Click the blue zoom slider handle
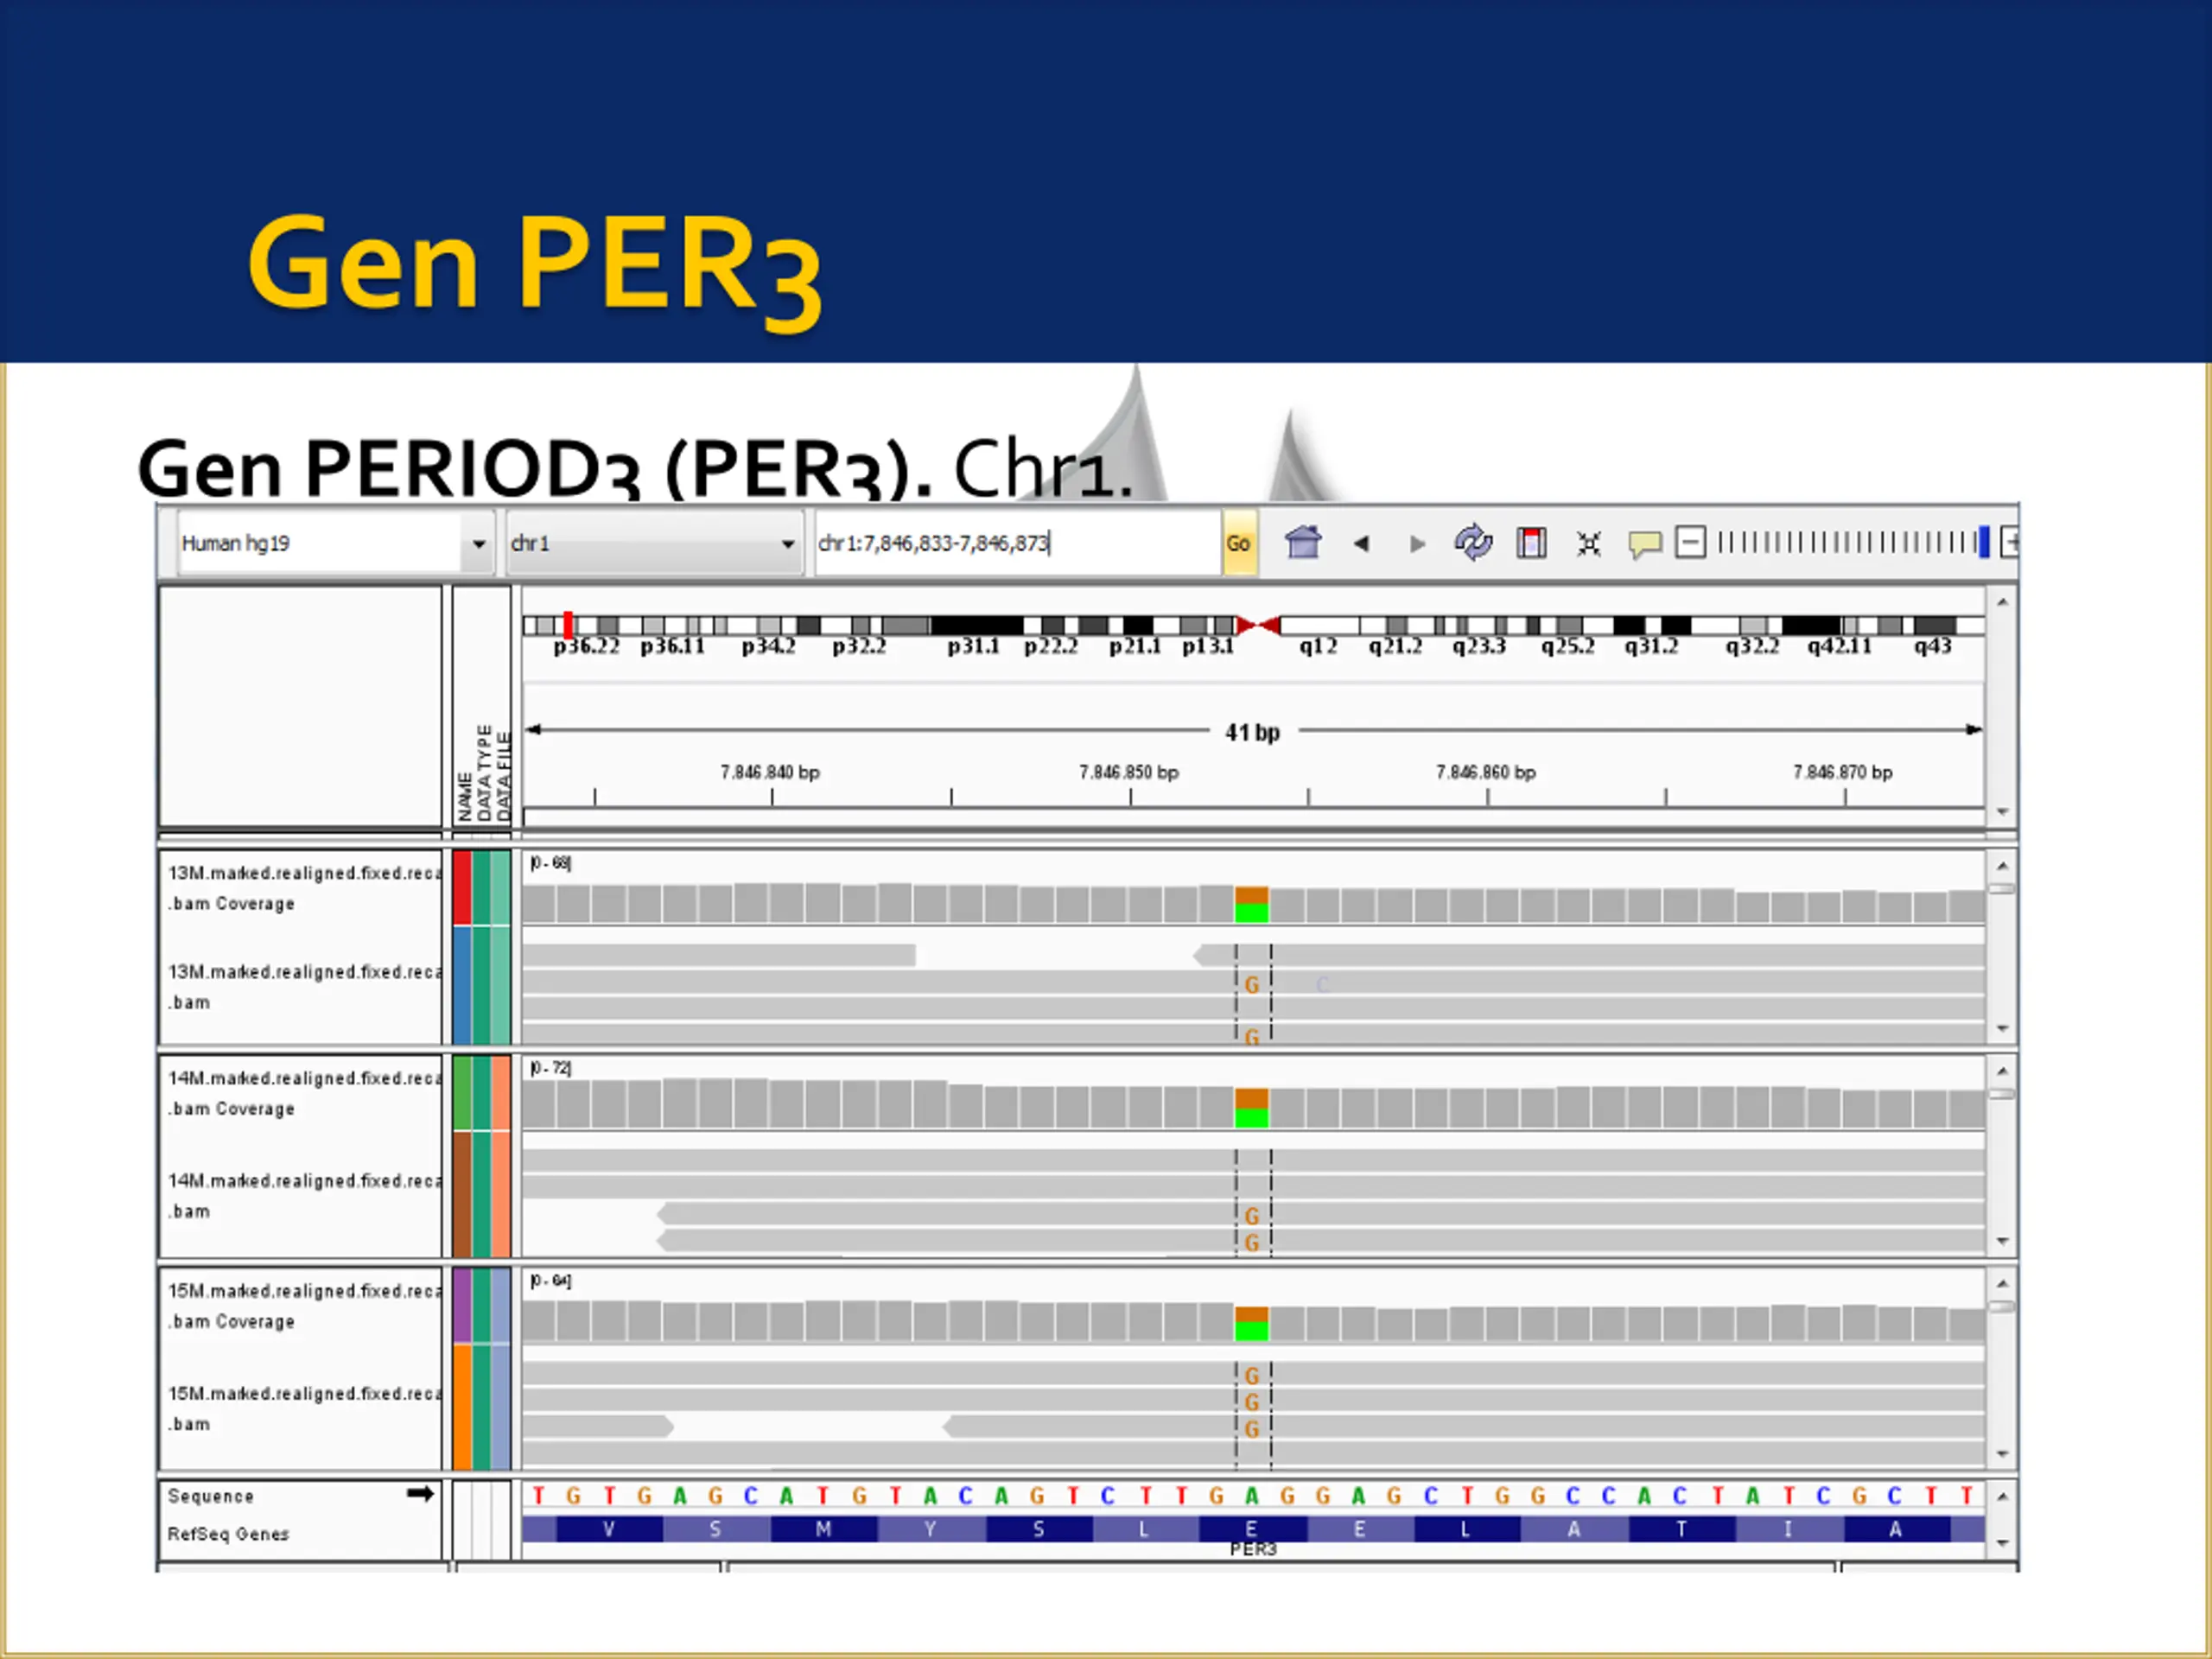Screen dimensions: 2212x1659 tap(1984, 542)
